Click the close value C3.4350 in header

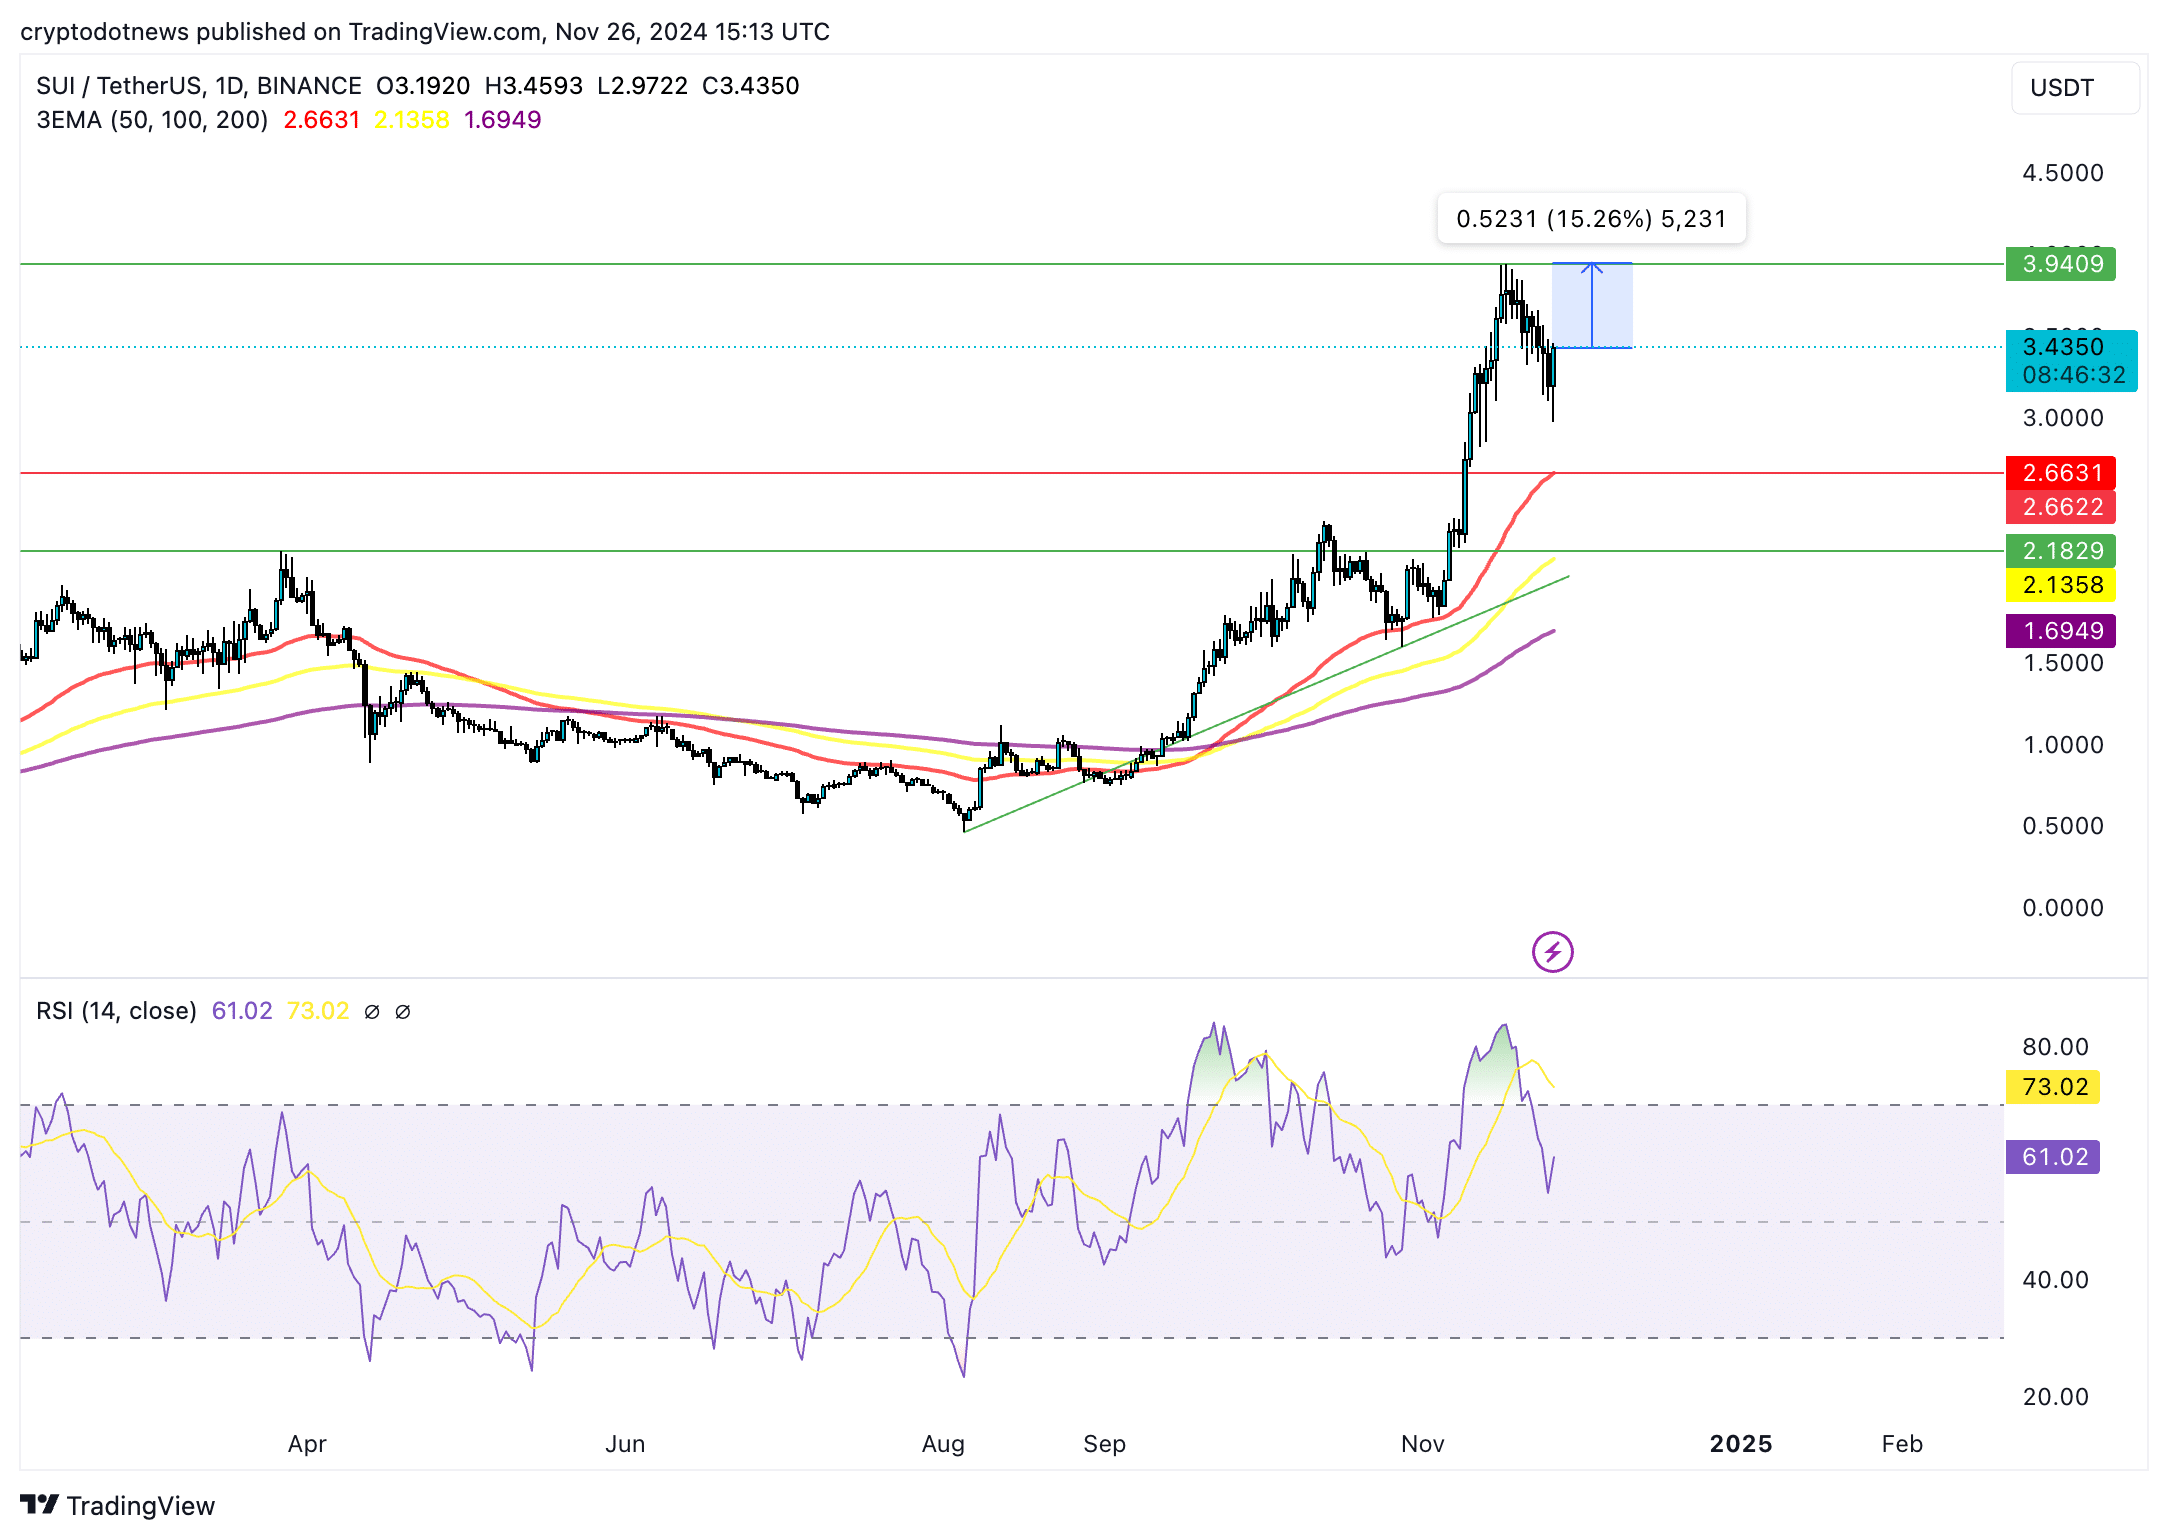[750, 86]
